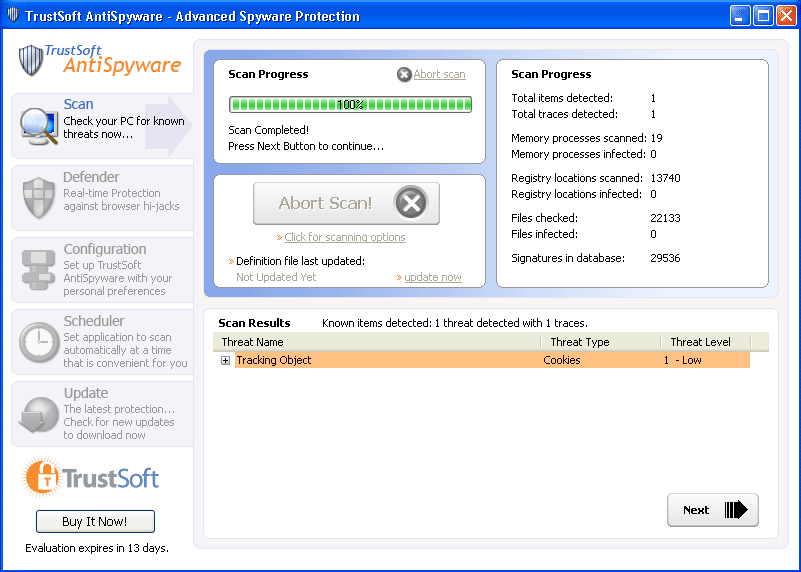Image resolution: width=801 pixels, height=572 pixels.
Task: Click the Update download arrow icon
Action: coord(38,414)
